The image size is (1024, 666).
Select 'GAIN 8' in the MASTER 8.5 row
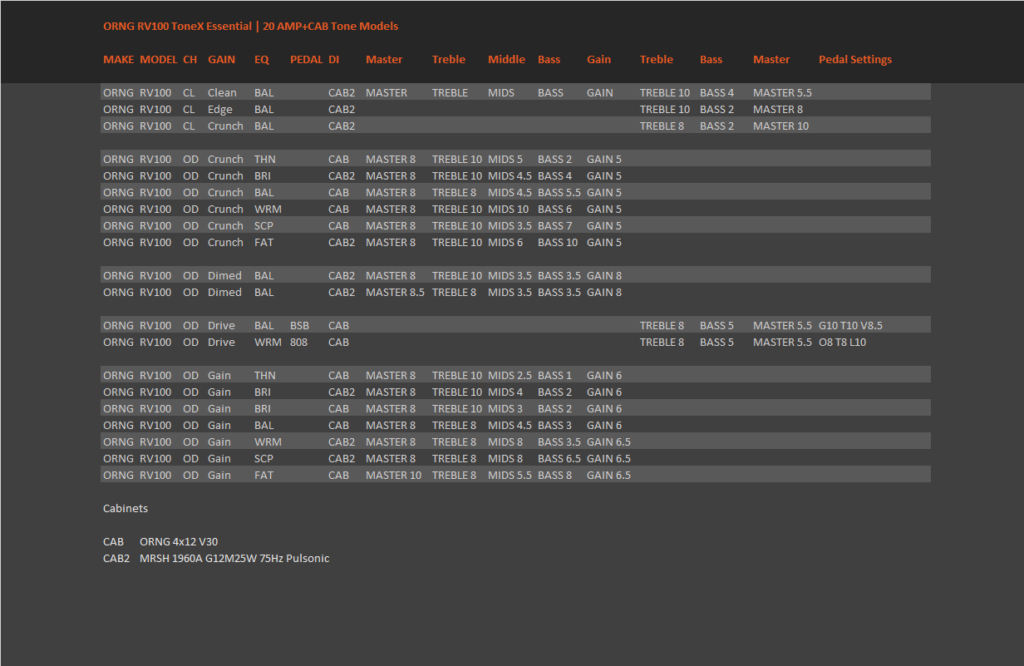[x=603, y=293]
